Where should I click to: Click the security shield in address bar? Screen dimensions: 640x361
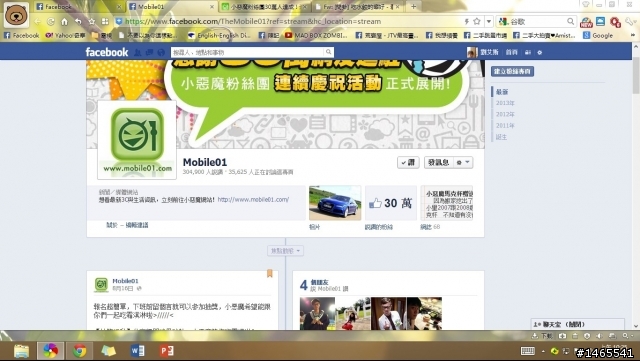tap(119, 22)
